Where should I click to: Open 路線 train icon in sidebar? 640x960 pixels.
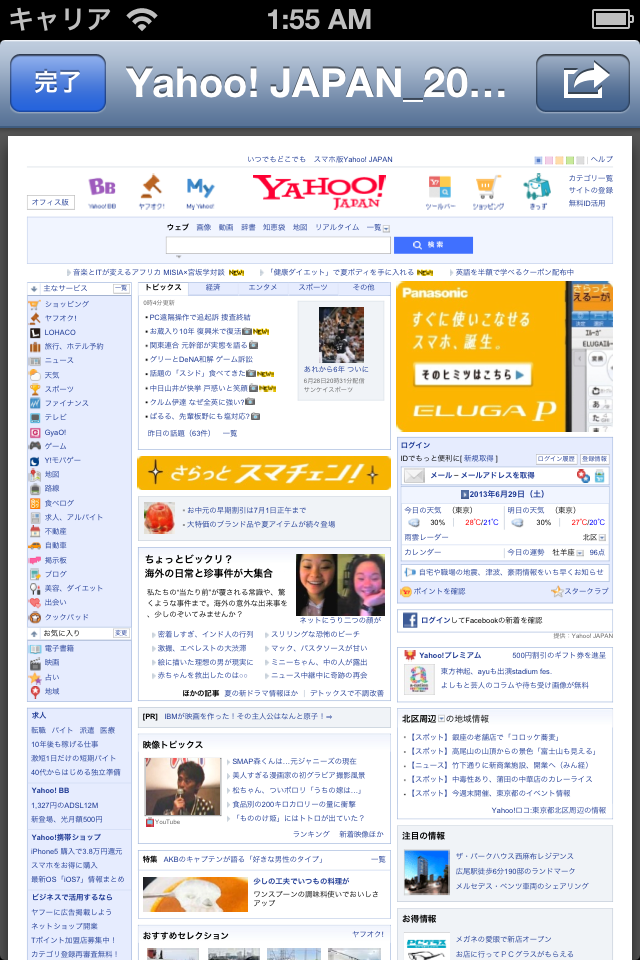pos(36,489)
